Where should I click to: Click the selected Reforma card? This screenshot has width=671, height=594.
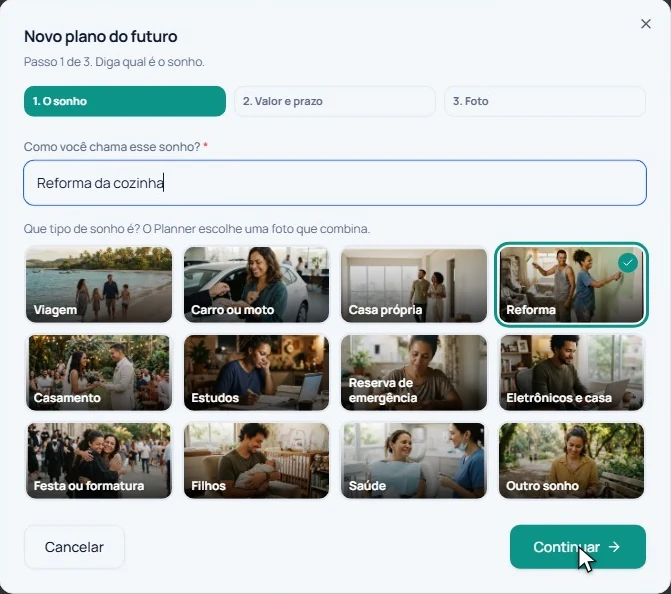[571, 285]
